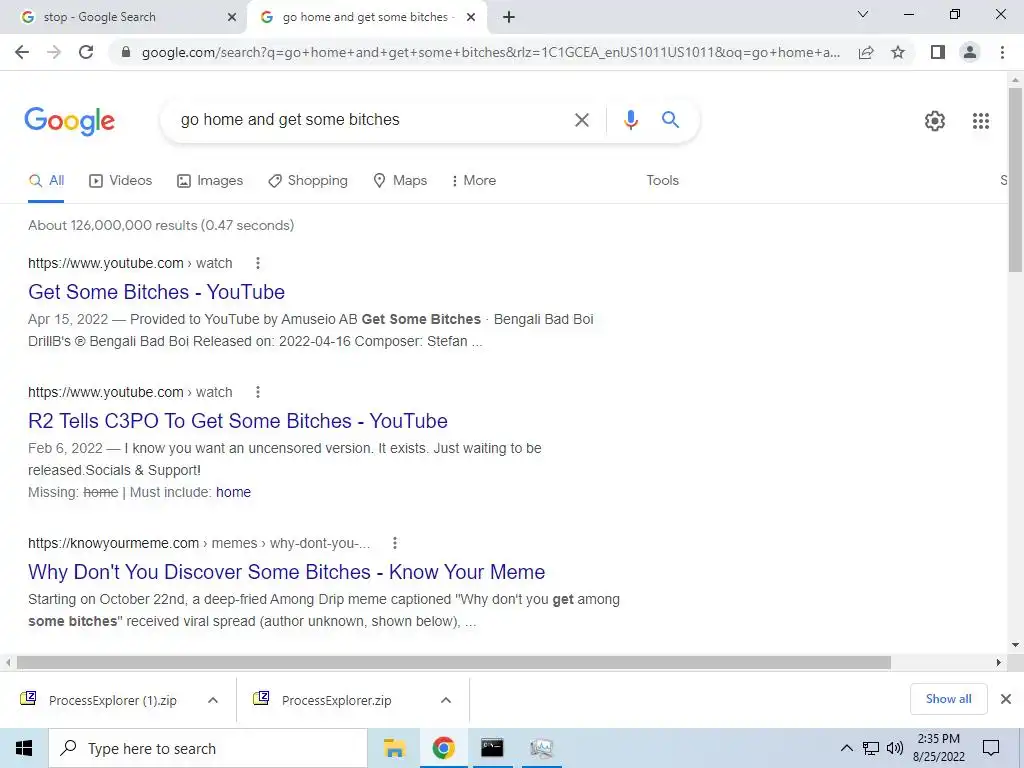Close the stop - Google Search tab
Viewport: 1024px width, 768px height.
click(x=232, y=17)
